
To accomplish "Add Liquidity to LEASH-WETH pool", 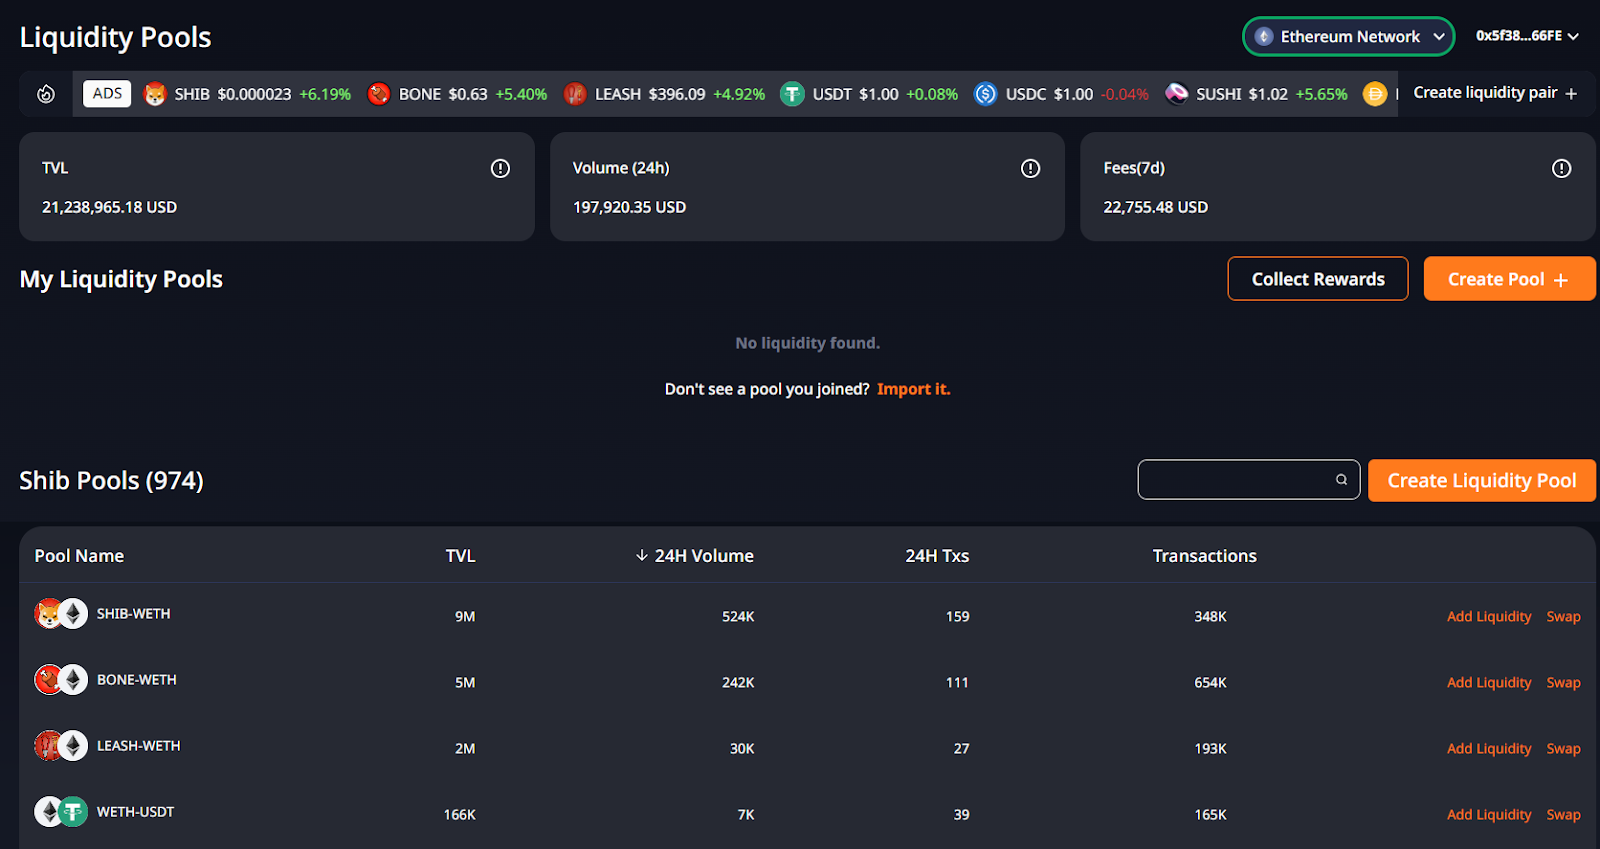I will [1489, 748].
